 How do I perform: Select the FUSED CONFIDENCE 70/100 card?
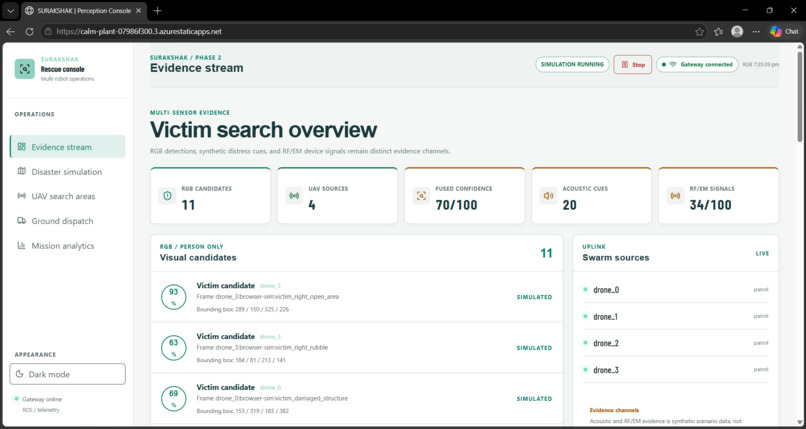pos(464,195)
